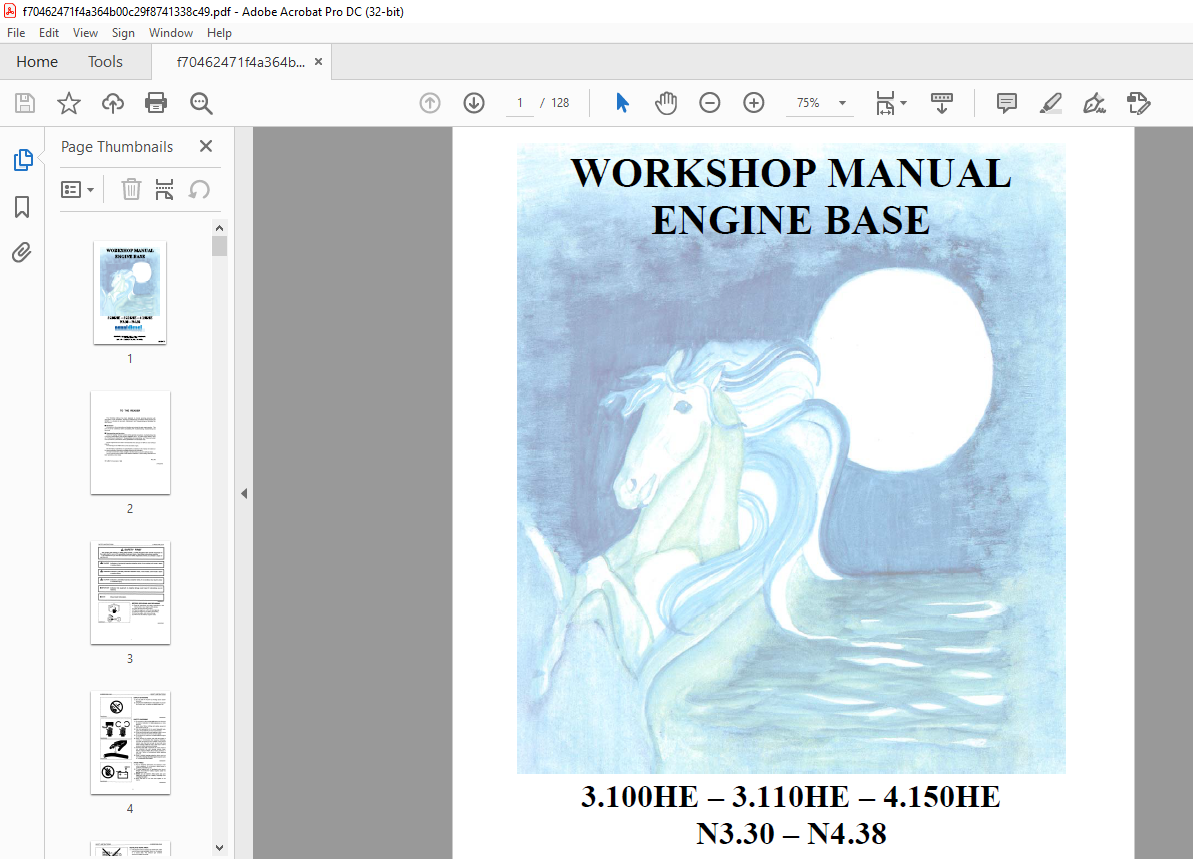1193x859 pixels.
Task: Select page 1 thumbnail
Action: (130, 293)
